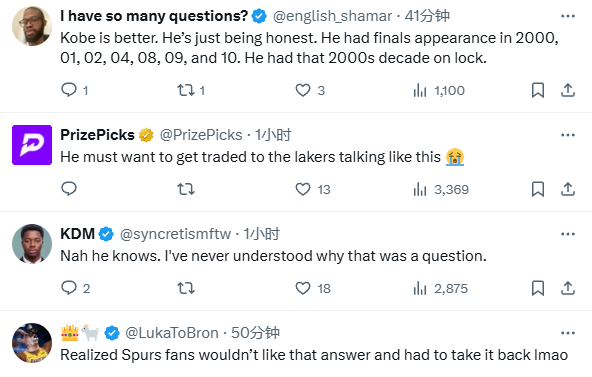Open PrizePicks purple logo avatar
The height and width of the screenshot is (377, 592).
(32, 145)
